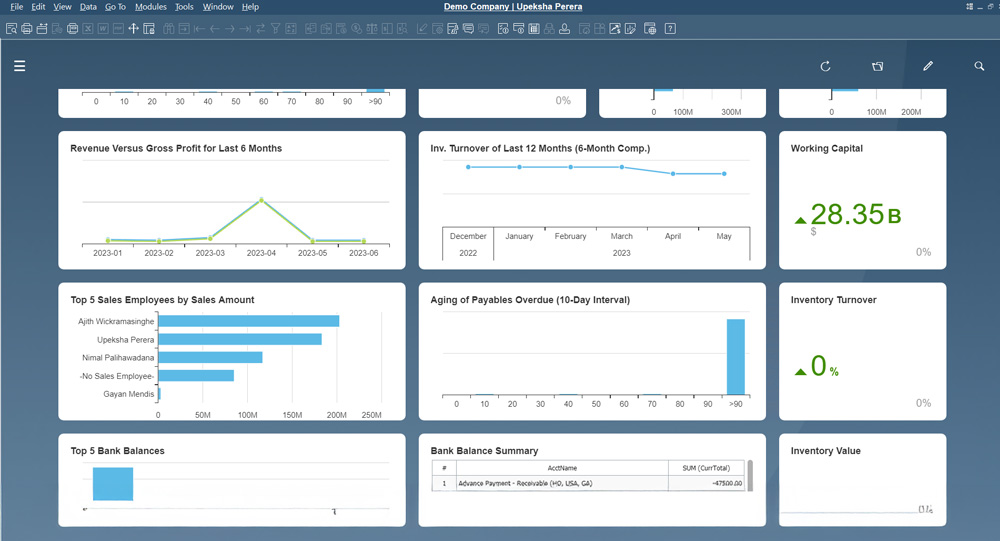1000x541 pixels.
Task: Click the Print Preview toolbar icon
Action: [x=11, y=29]
